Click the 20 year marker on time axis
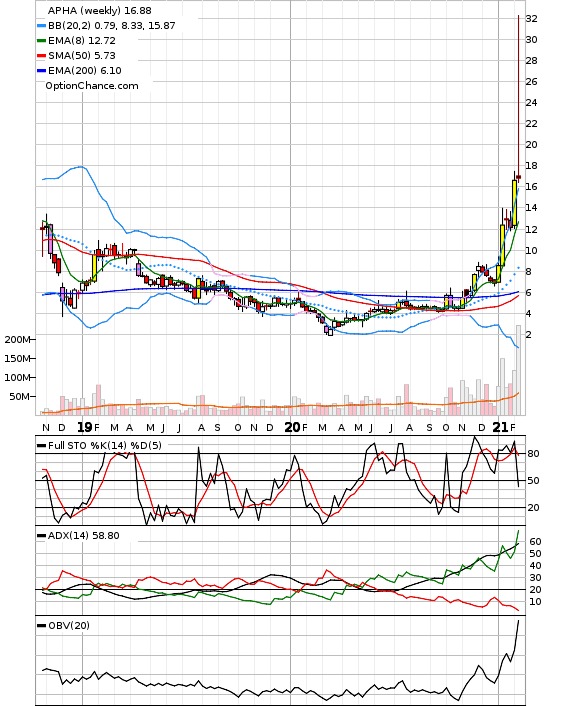The image size is (566, 706). [x=292, y=427]
